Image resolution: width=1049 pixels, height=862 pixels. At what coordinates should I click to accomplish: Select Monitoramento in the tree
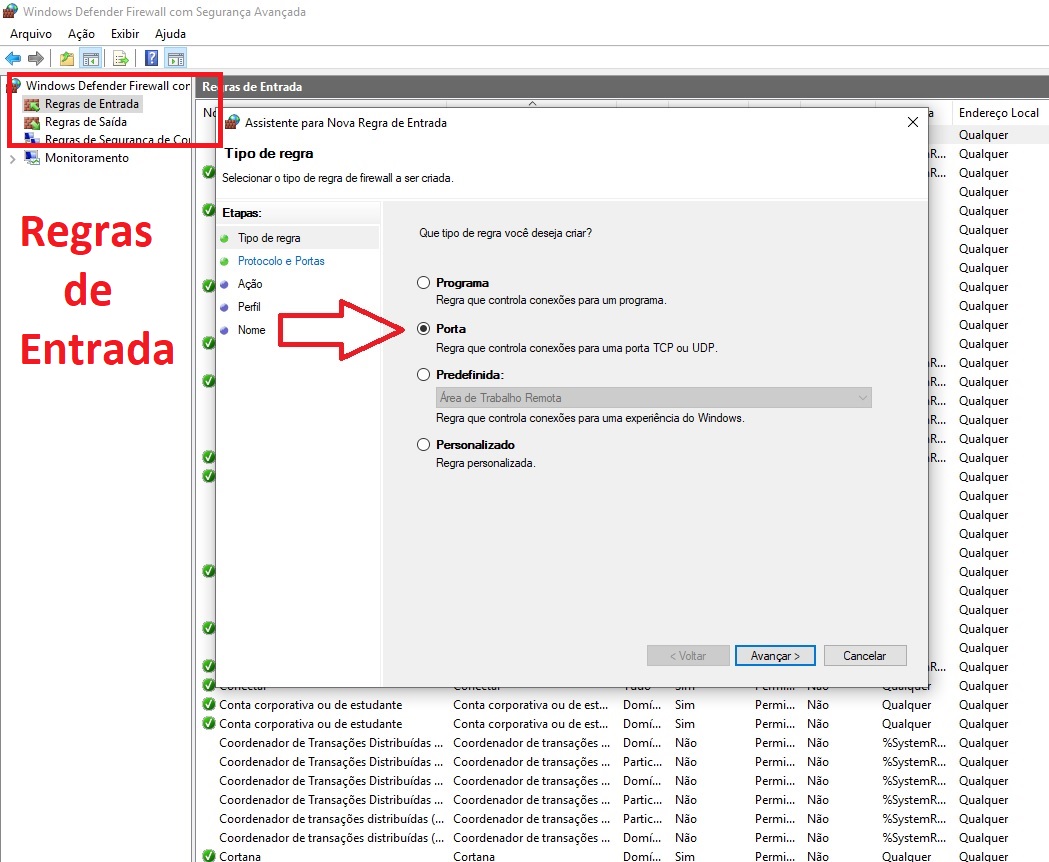coord(87,158)
